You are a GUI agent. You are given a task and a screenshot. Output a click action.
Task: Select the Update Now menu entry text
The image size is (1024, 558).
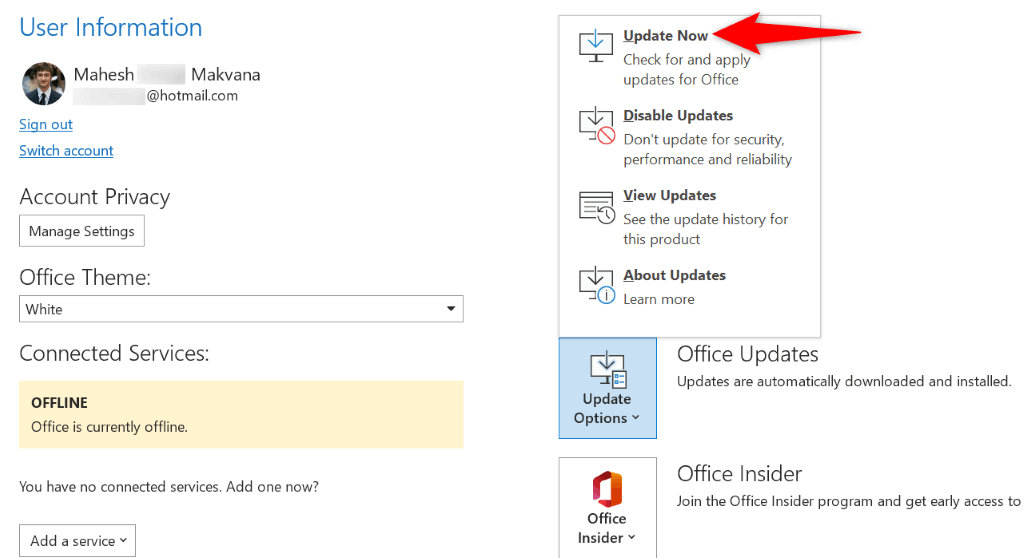pyautogui.click(x=665, y=36)
